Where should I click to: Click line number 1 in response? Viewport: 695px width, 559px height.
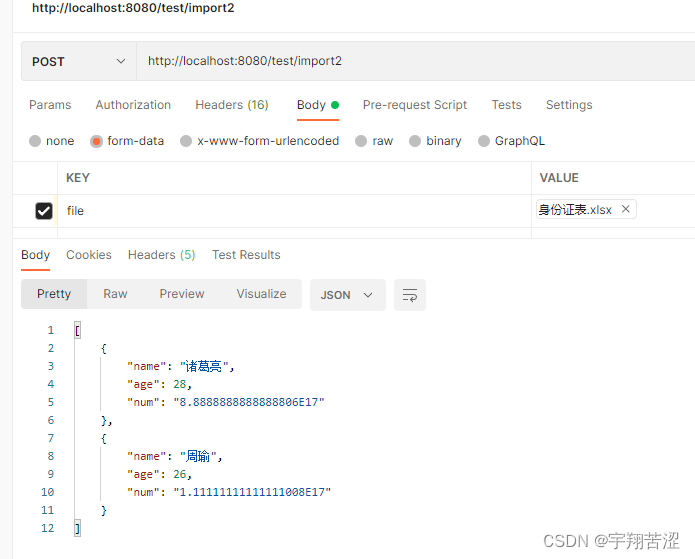(x=51, y=330)
